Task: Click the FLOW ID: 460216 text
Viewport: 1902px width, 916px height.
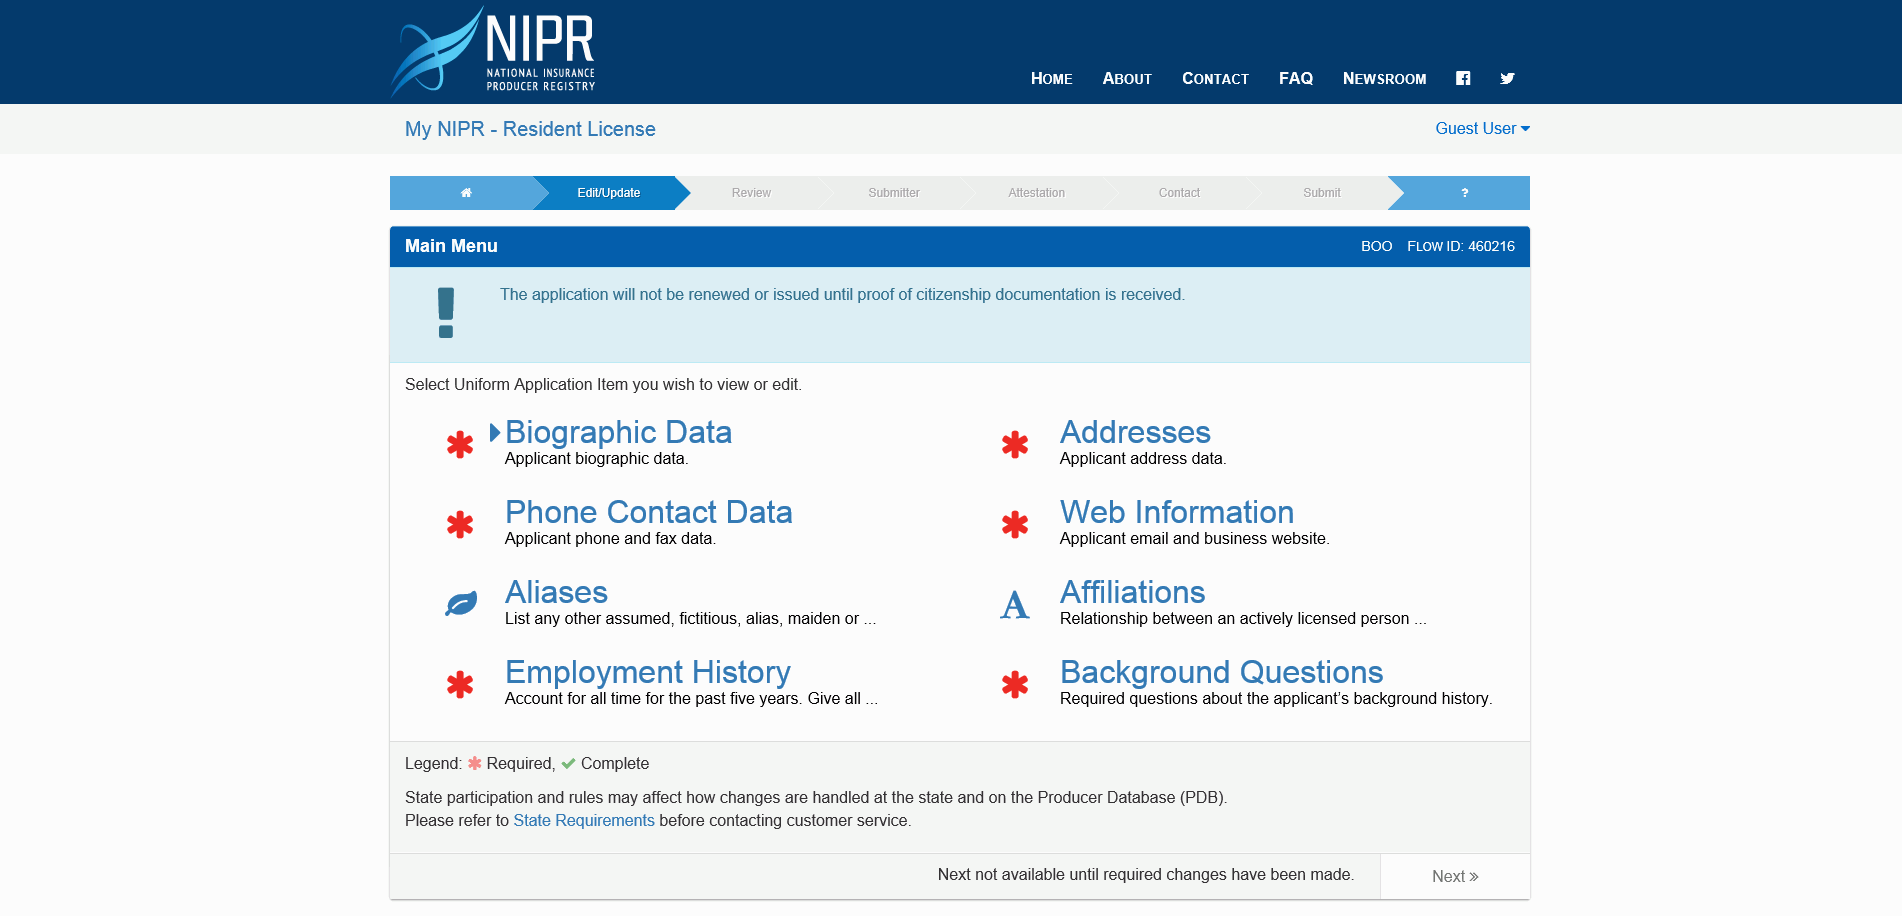Action: tap(1461, 246)
